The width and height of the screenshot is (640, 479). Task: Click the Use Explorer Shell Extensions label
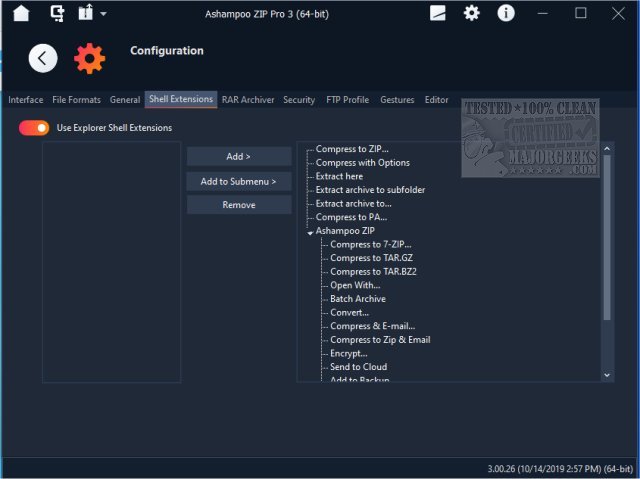114,128
